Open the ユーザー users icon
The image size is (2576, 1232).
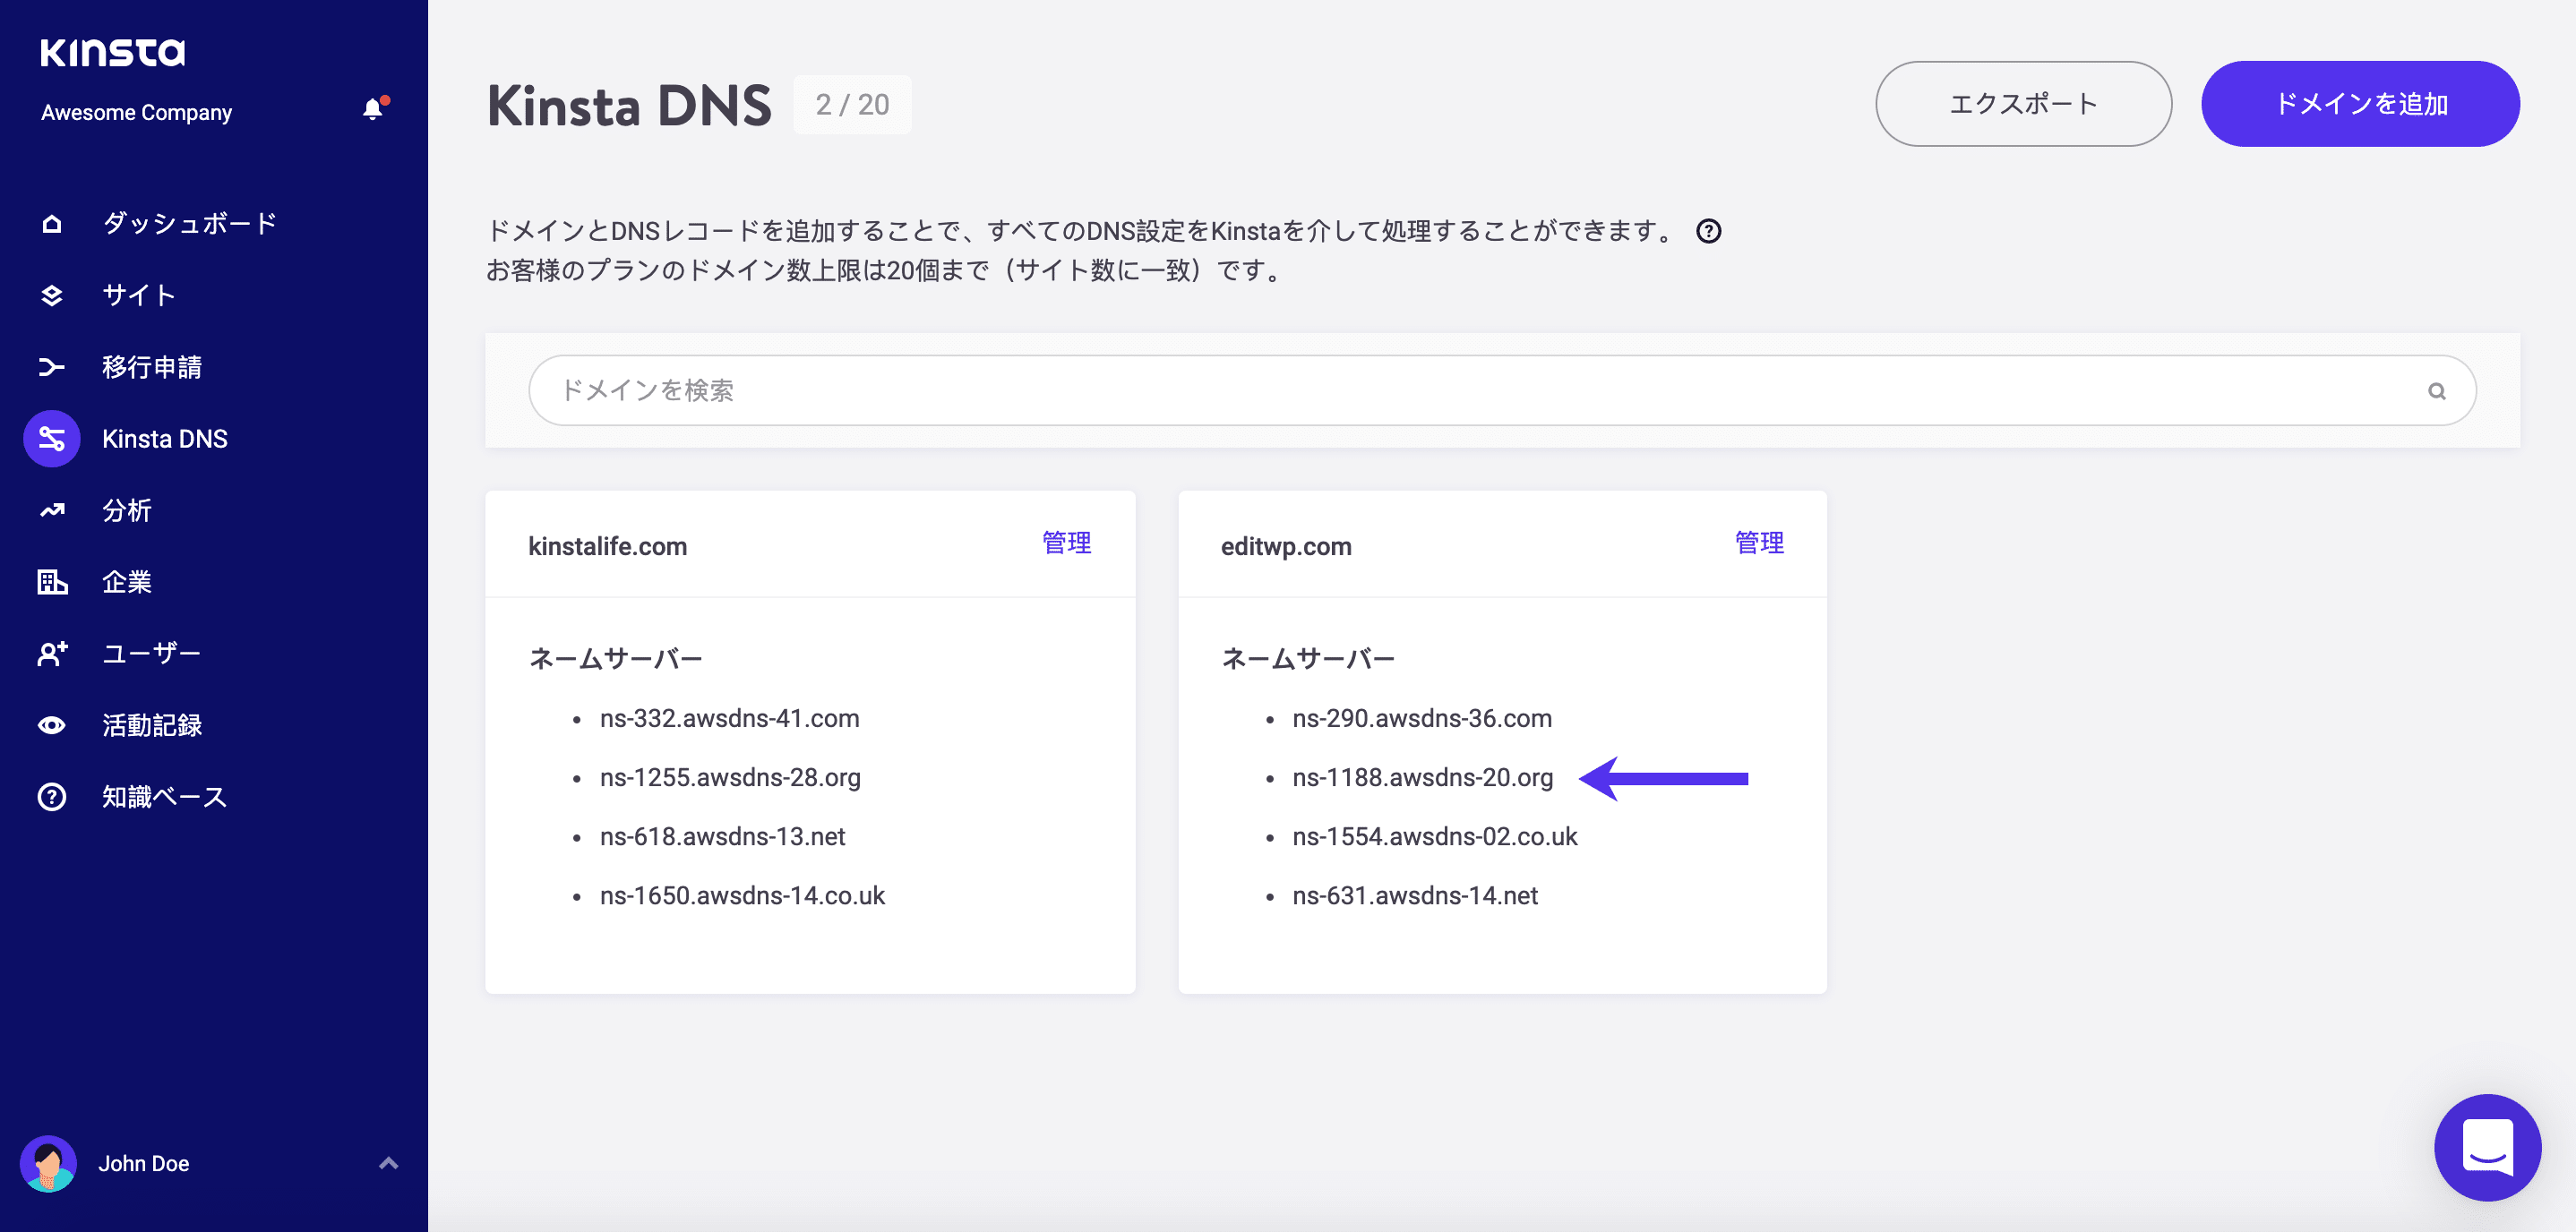51,653
